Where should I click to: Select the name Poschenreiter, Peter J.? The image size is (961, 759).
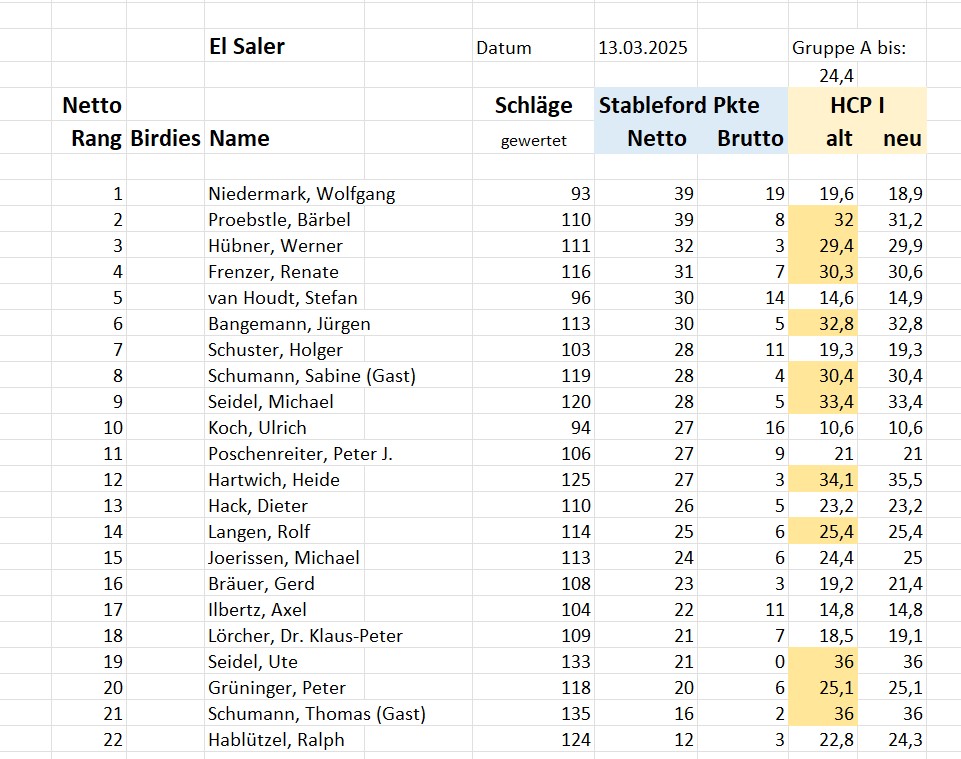coord(300,454)
